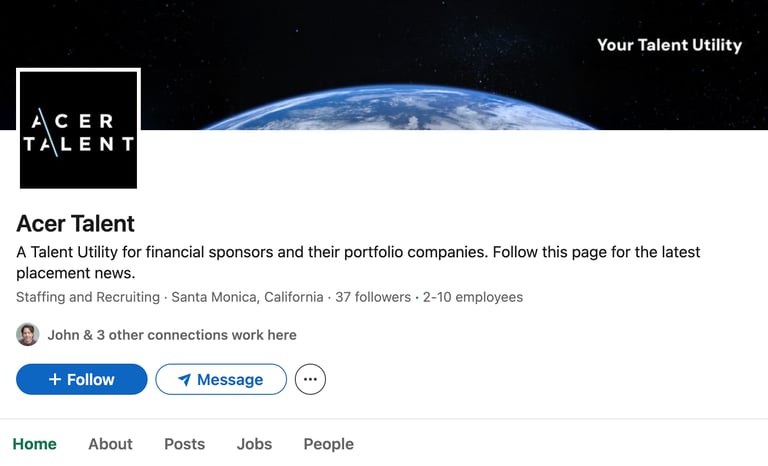Screen dimensions: 768x466
Task: Follow the Acer Talent page
Action: (82, 379)
